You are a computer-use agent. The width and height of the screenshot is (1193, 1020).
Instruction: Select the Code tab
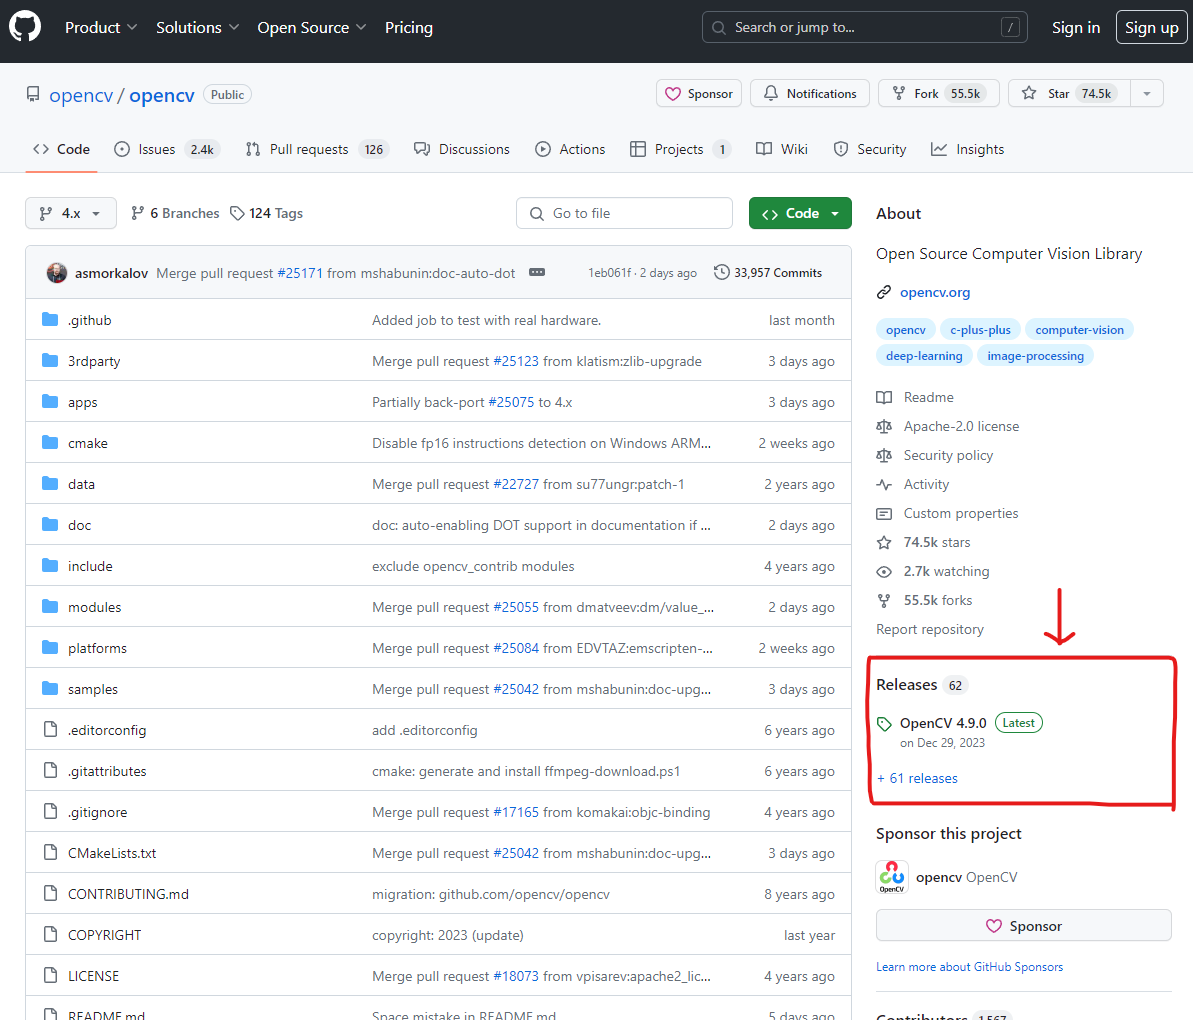pyautogui.click(x=62, y=149)
